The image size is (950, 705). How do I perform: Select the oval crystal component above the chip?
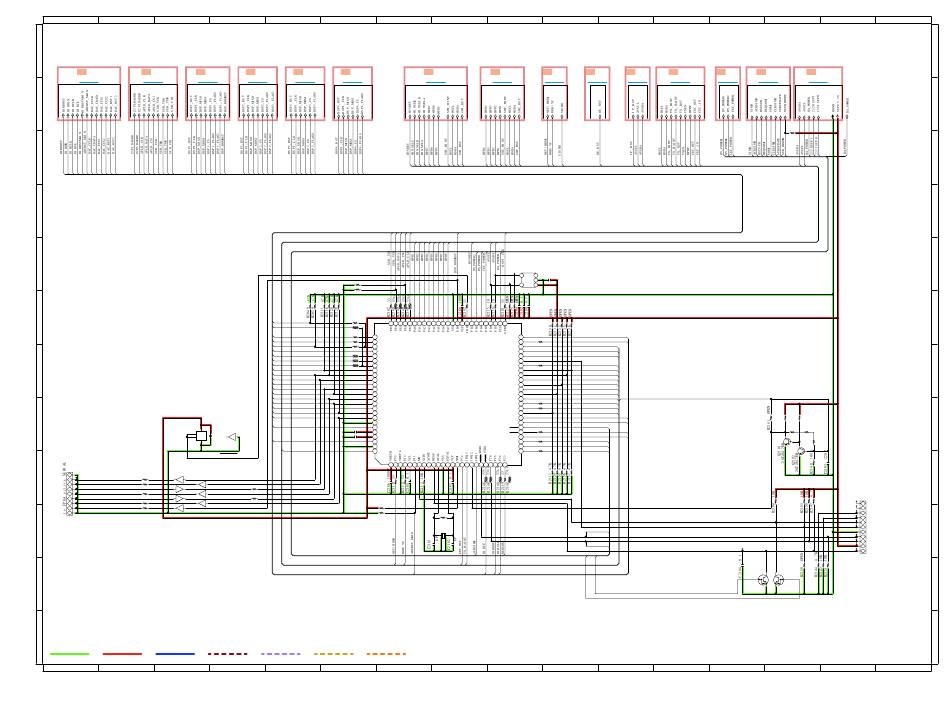pos(528,280)
